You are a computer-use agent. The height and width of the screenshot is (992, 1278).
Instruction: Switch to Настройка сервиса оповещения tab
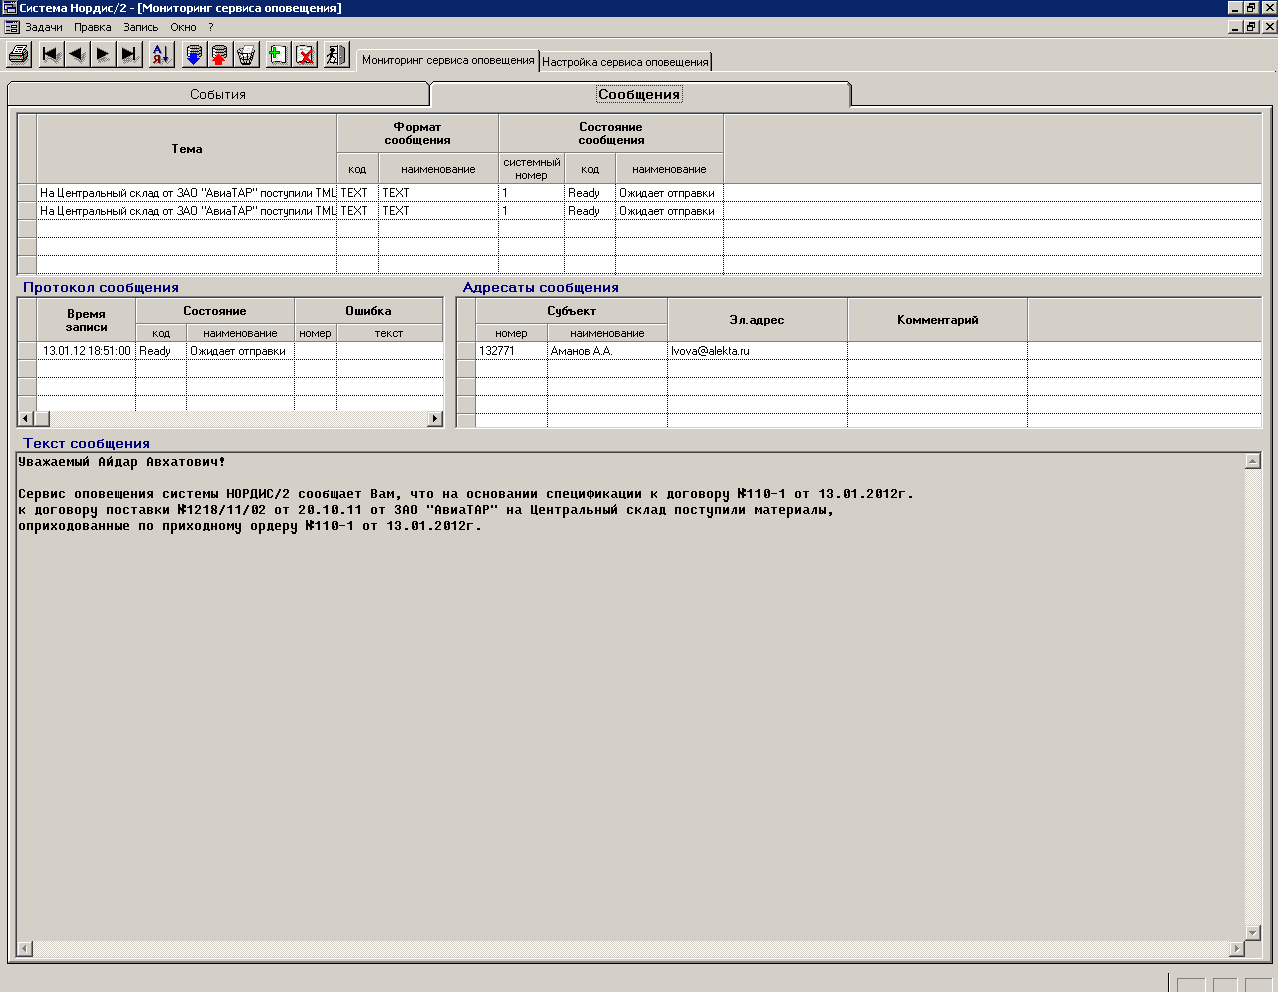click(x=625, y=62)
